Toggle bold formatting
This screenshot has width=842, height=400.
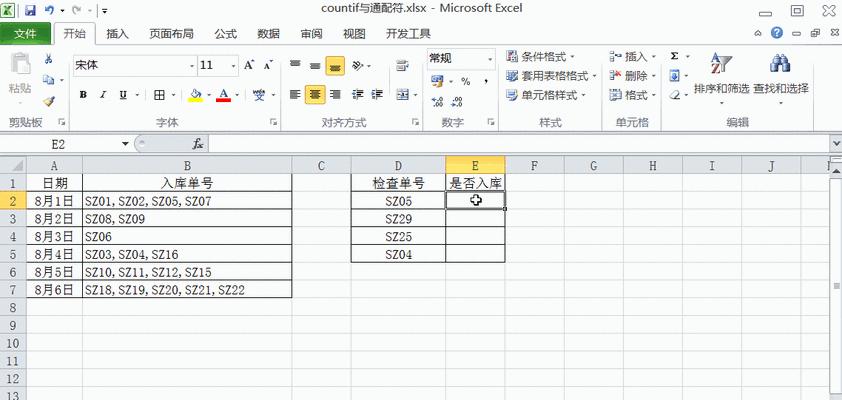(84, 95)
